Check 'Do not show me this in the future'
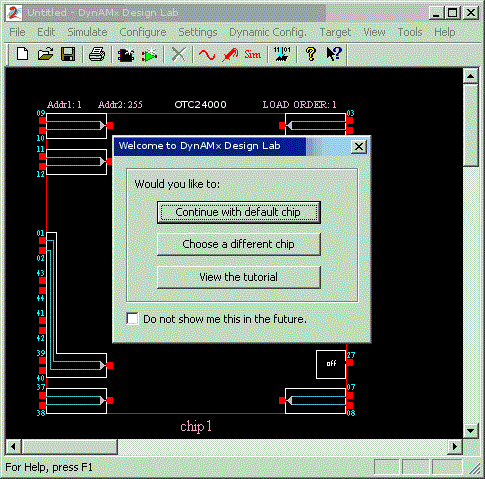Screen dimensions: 485x479 click(132, 318)
